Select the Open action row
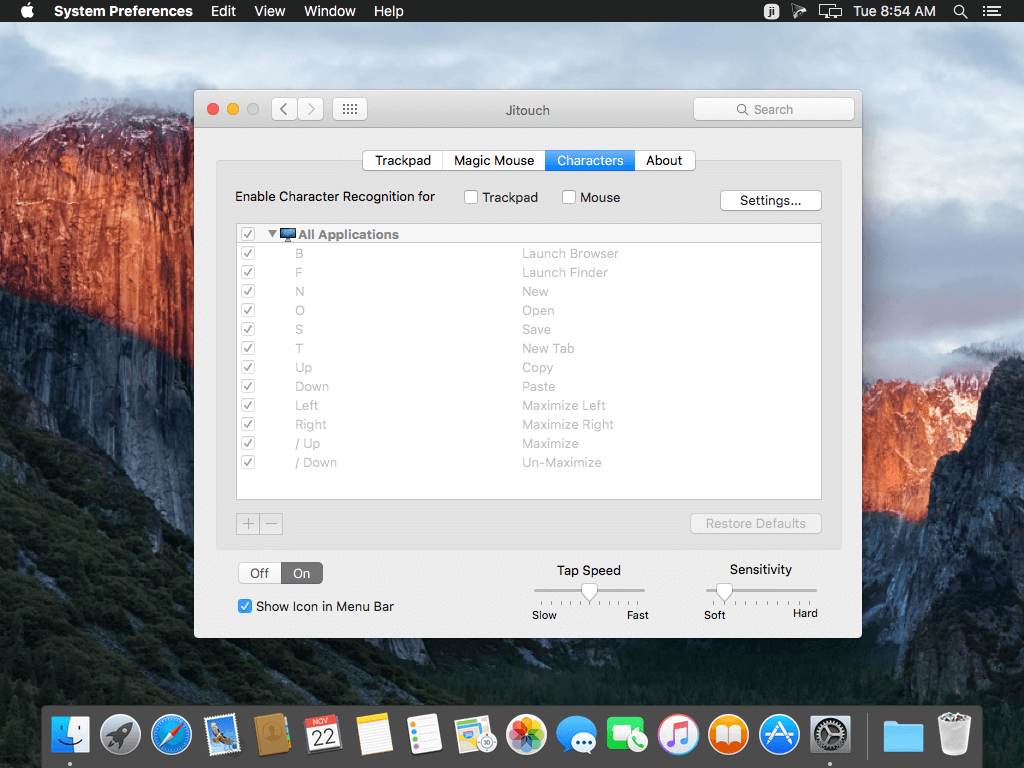Viewport: 1024px width, 768px height. pyautogui.click(x=528, y=310)
